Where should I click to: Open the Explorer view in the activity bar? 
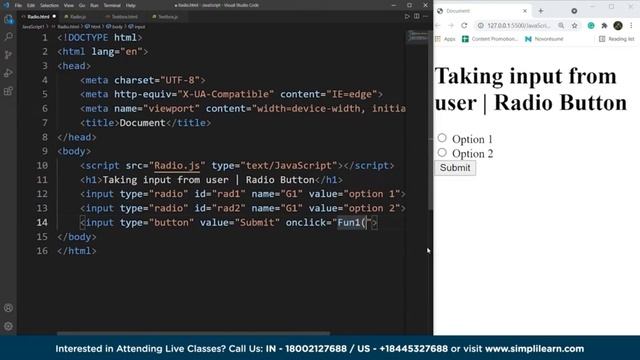click(8, 19)
